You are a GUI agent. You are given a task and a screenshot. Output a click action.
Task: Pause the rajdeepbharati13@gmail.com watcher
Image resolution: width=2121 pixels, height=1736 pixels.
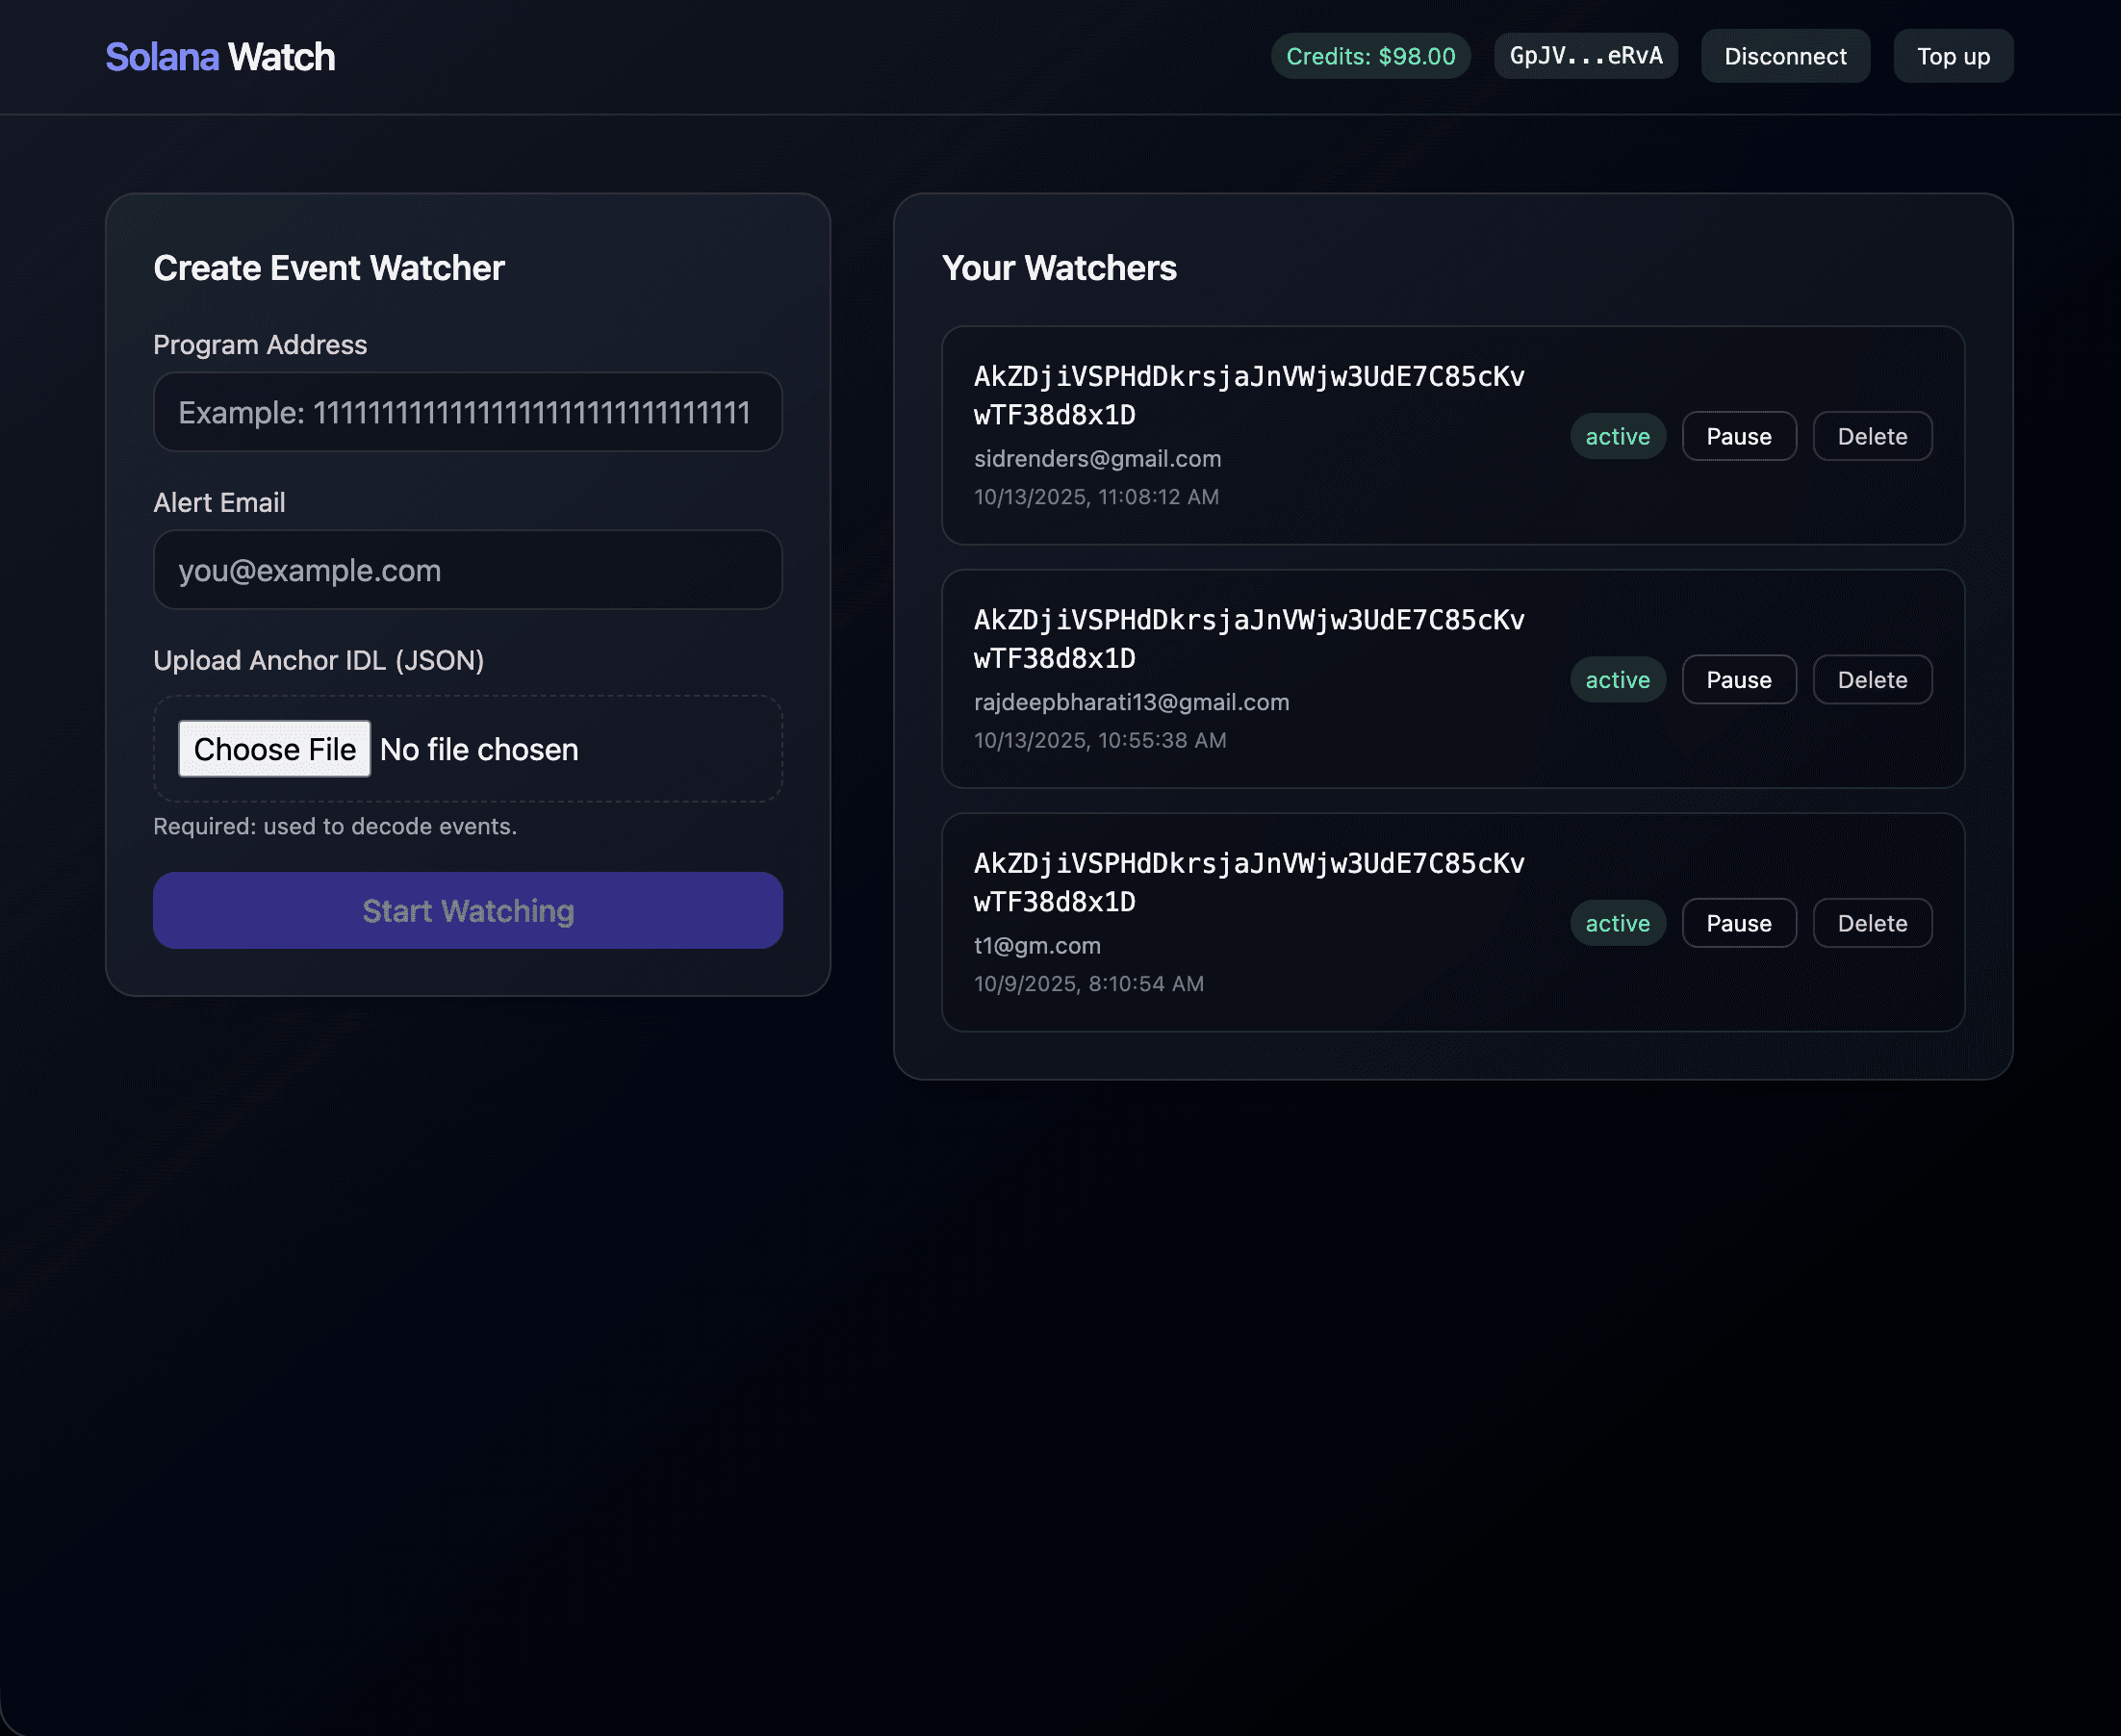pyautogui.click(x=1738, y=679)
